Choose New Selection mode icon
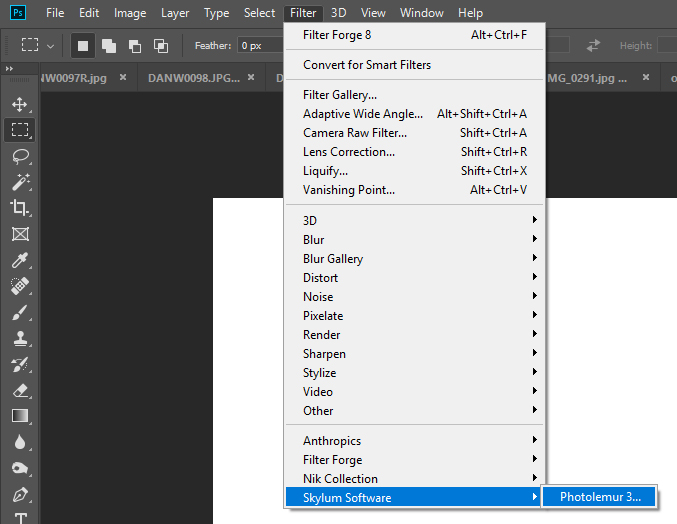The width and height of the screenshot is (677, 524). (83, 46)
